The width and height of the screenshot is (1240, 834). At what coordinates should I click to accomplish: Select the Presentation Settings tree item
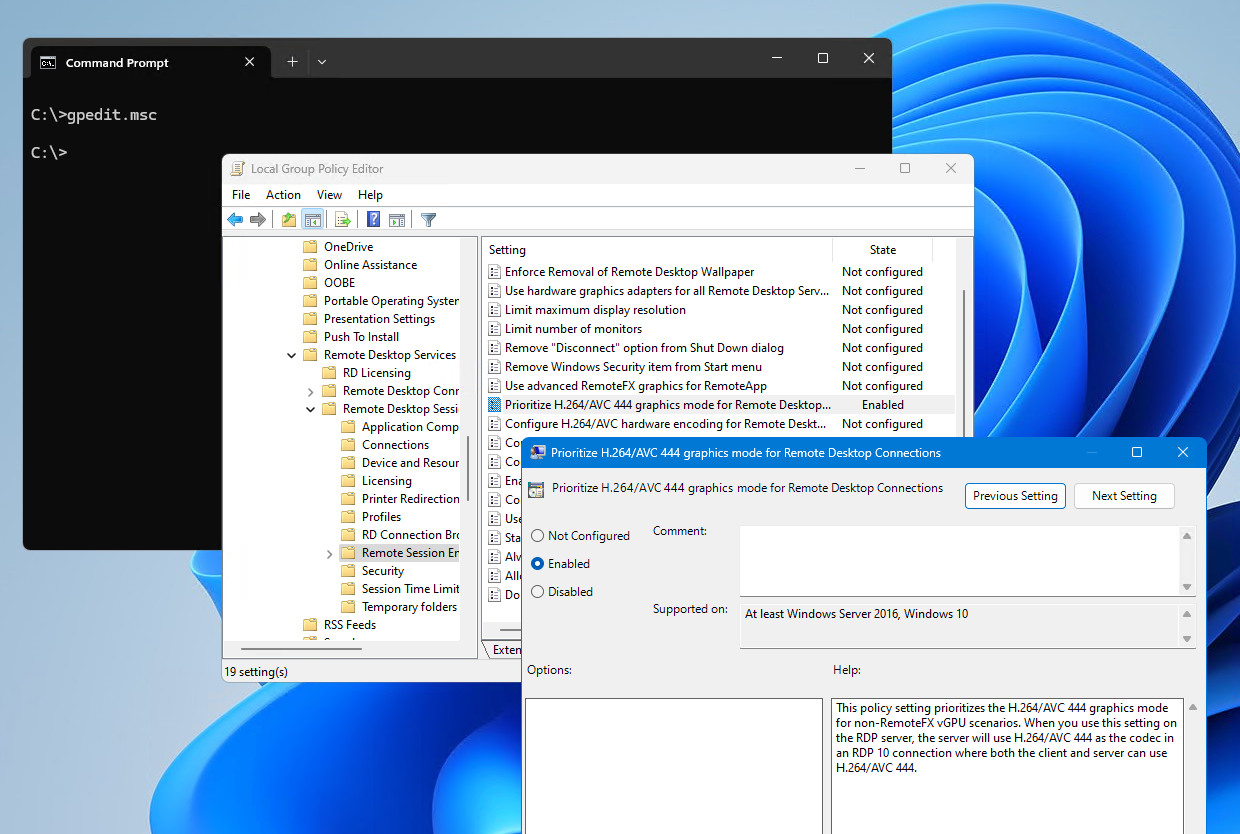click(x=379, y=319)
